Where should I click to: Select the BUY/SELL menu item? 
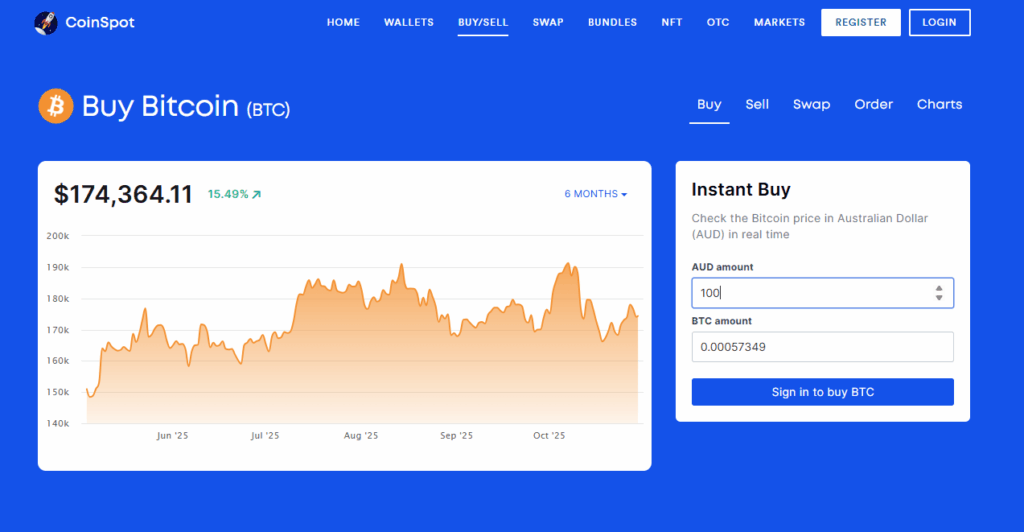coord(483,22)
